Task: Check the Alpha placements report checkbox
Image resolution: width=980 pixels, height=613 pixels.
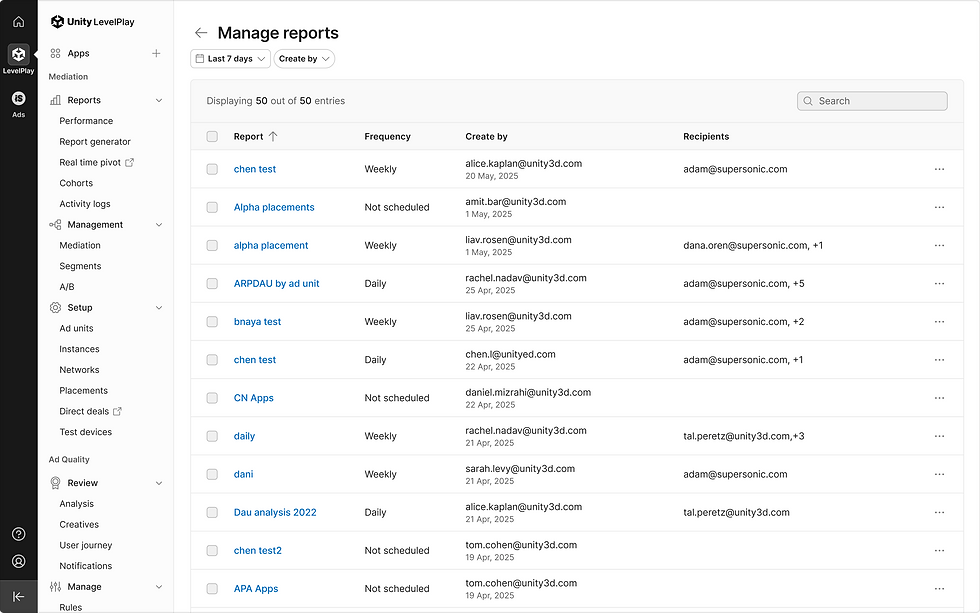Action: click(x=212, y=207)
